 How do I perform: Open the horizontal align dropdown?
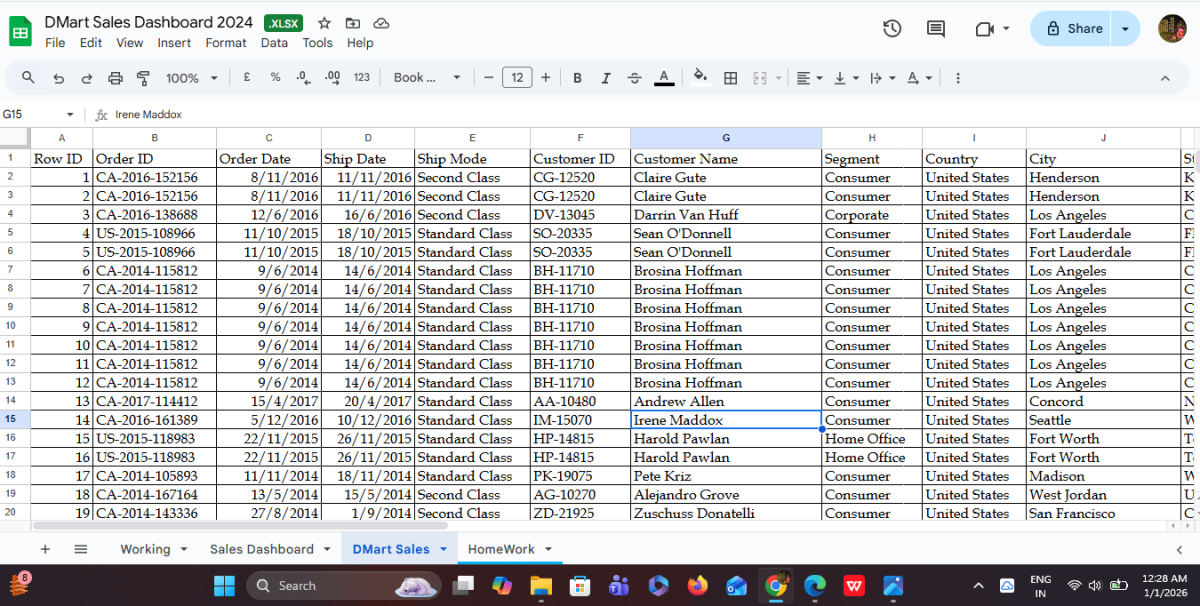coord(809,78)
